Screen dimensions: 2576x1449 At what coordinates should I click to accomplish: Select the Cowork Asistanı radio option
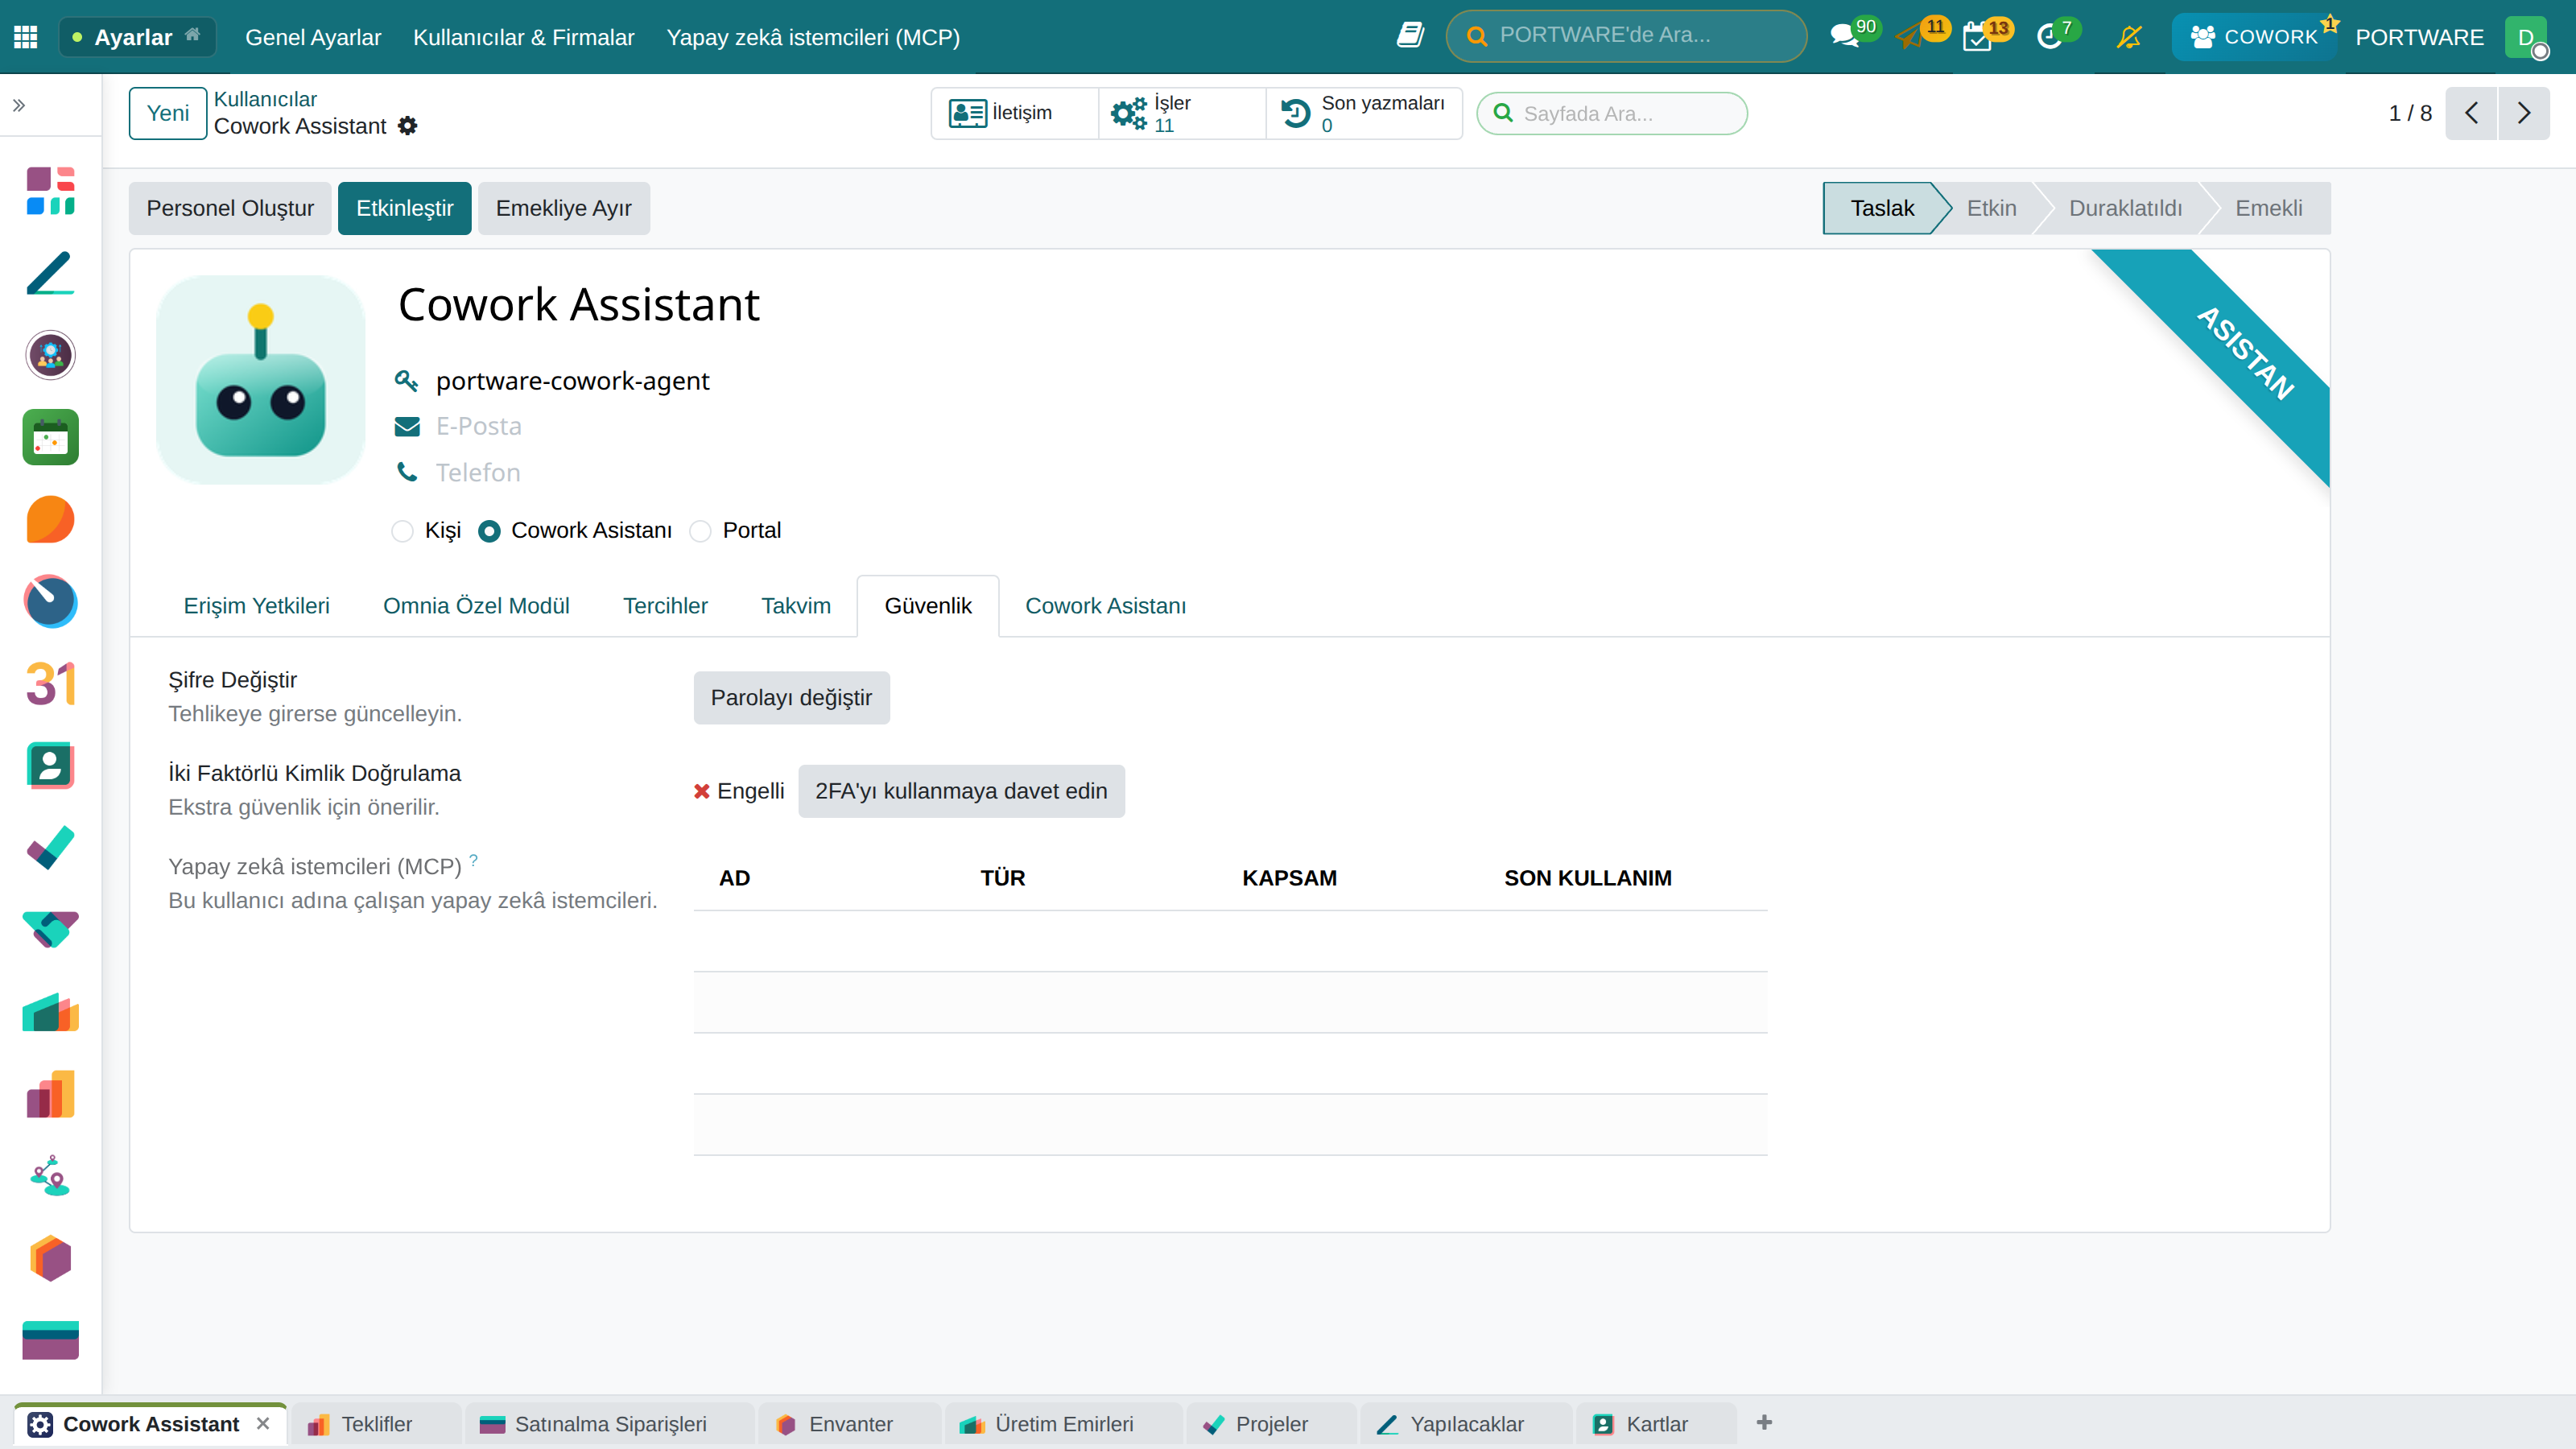(489, 531)
